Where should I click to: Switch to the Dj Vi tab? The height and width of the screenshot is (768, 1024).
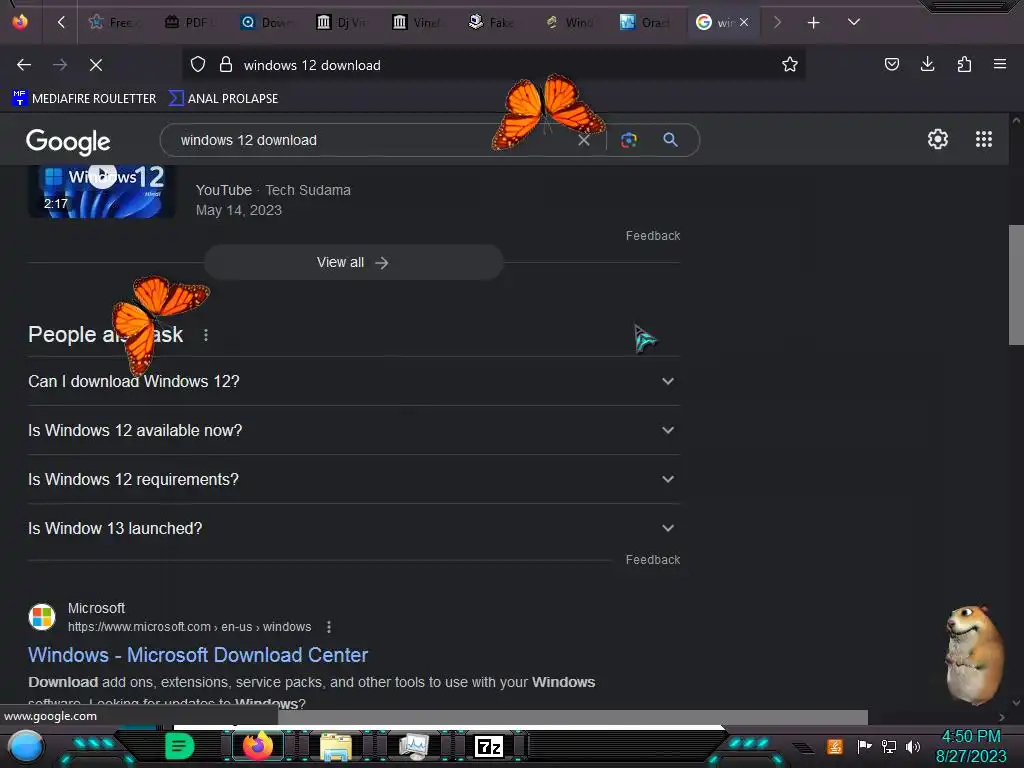(342, 23)
